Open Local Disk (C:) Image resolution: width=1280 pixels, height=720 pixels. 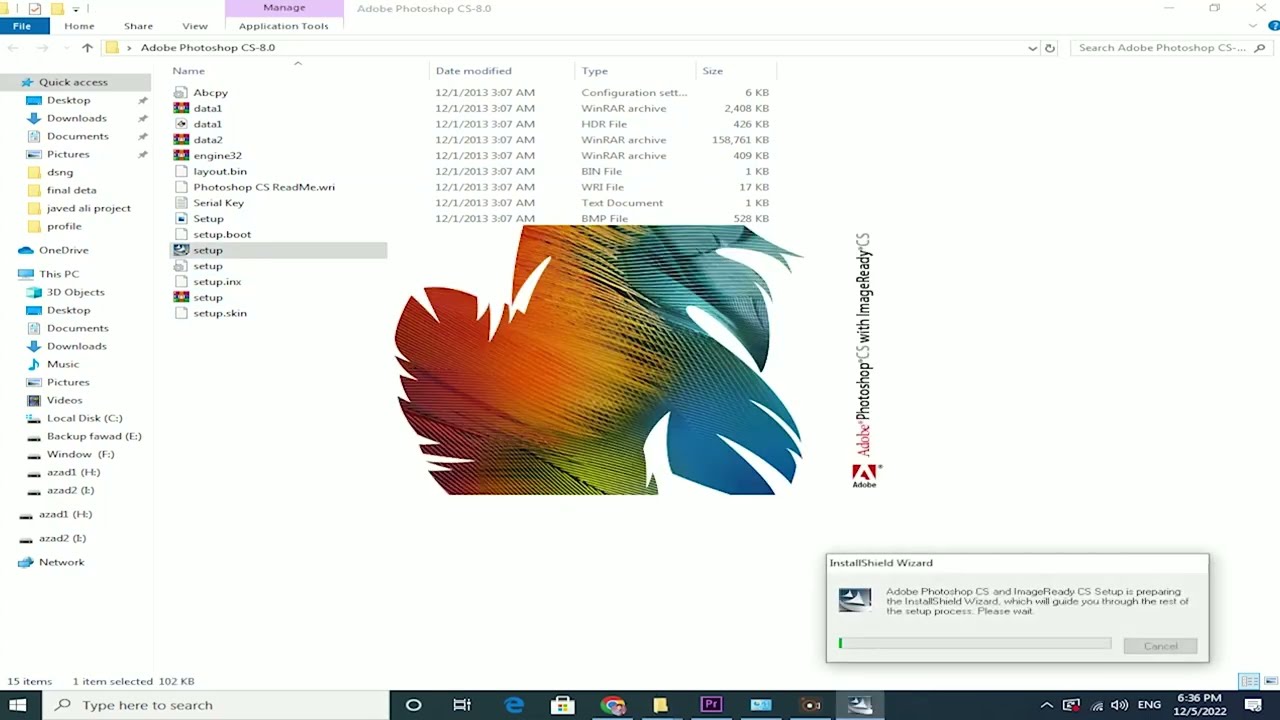(84, 418)
